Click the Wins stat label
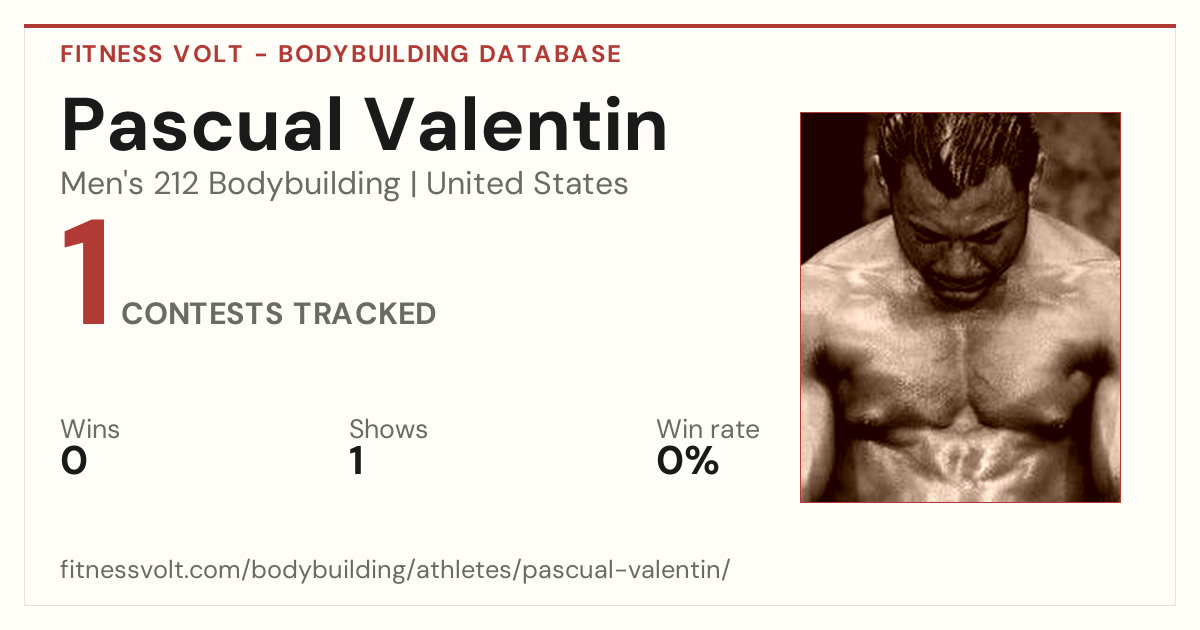1200x630 pixels. coord(90,430)
